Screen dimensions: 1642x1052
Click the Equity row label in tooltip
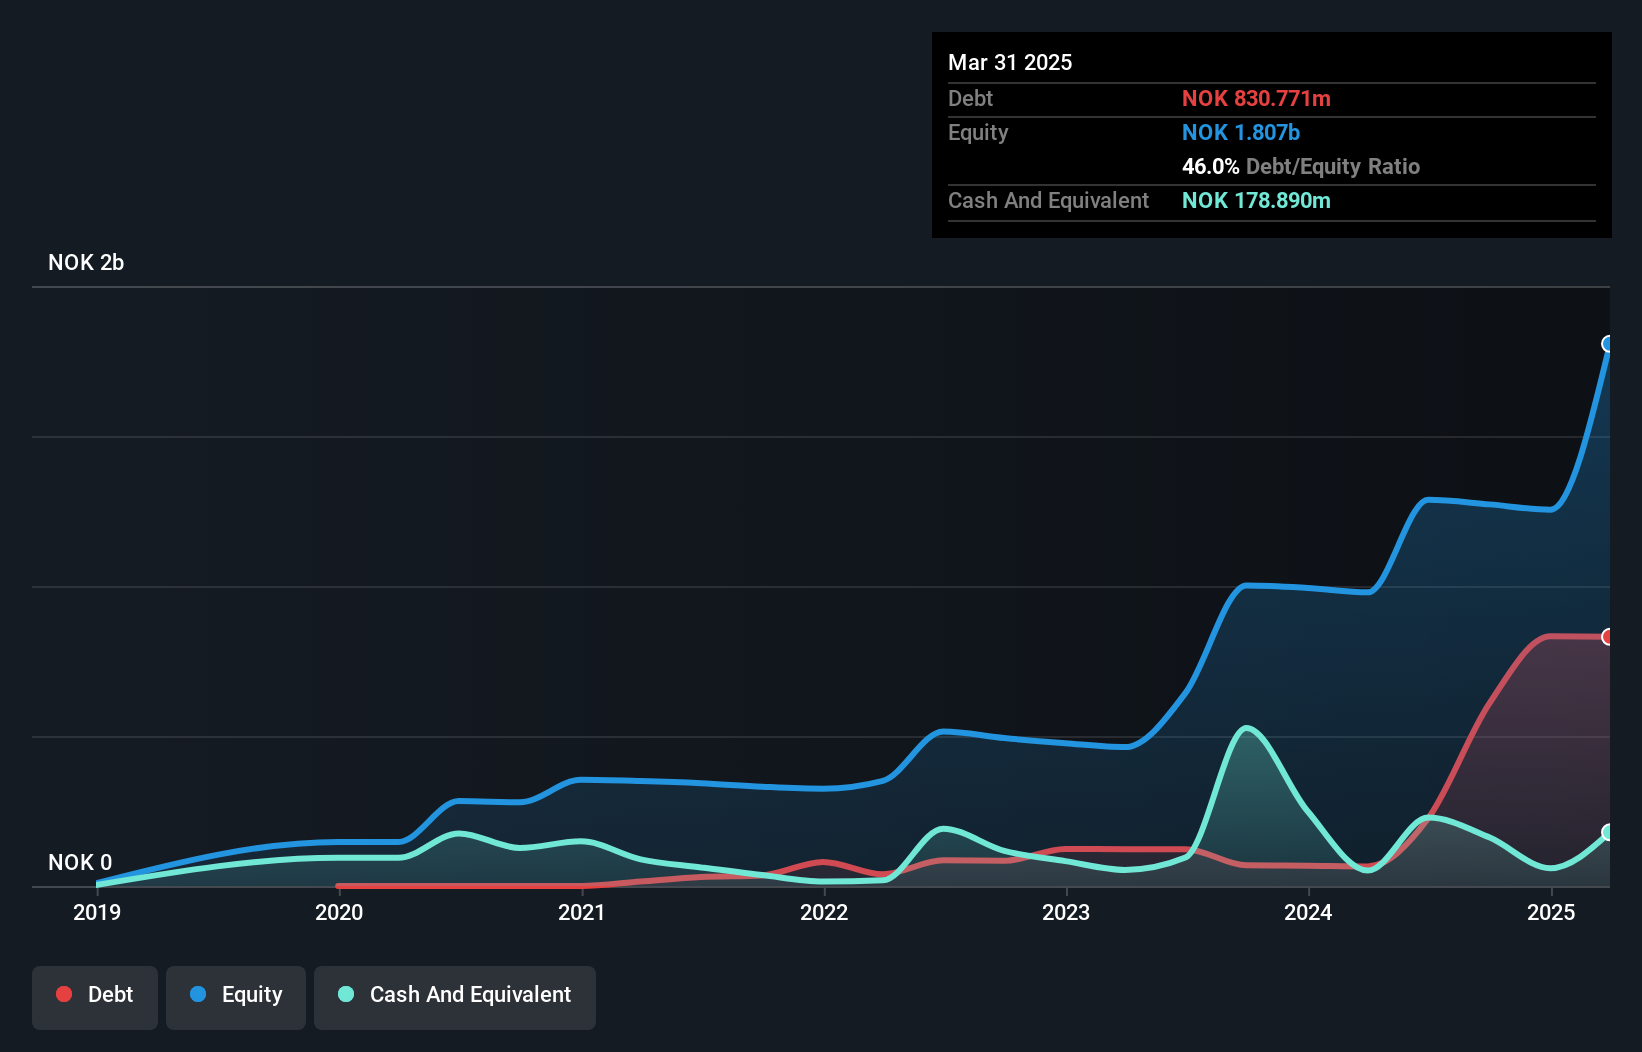click(978, 133)
